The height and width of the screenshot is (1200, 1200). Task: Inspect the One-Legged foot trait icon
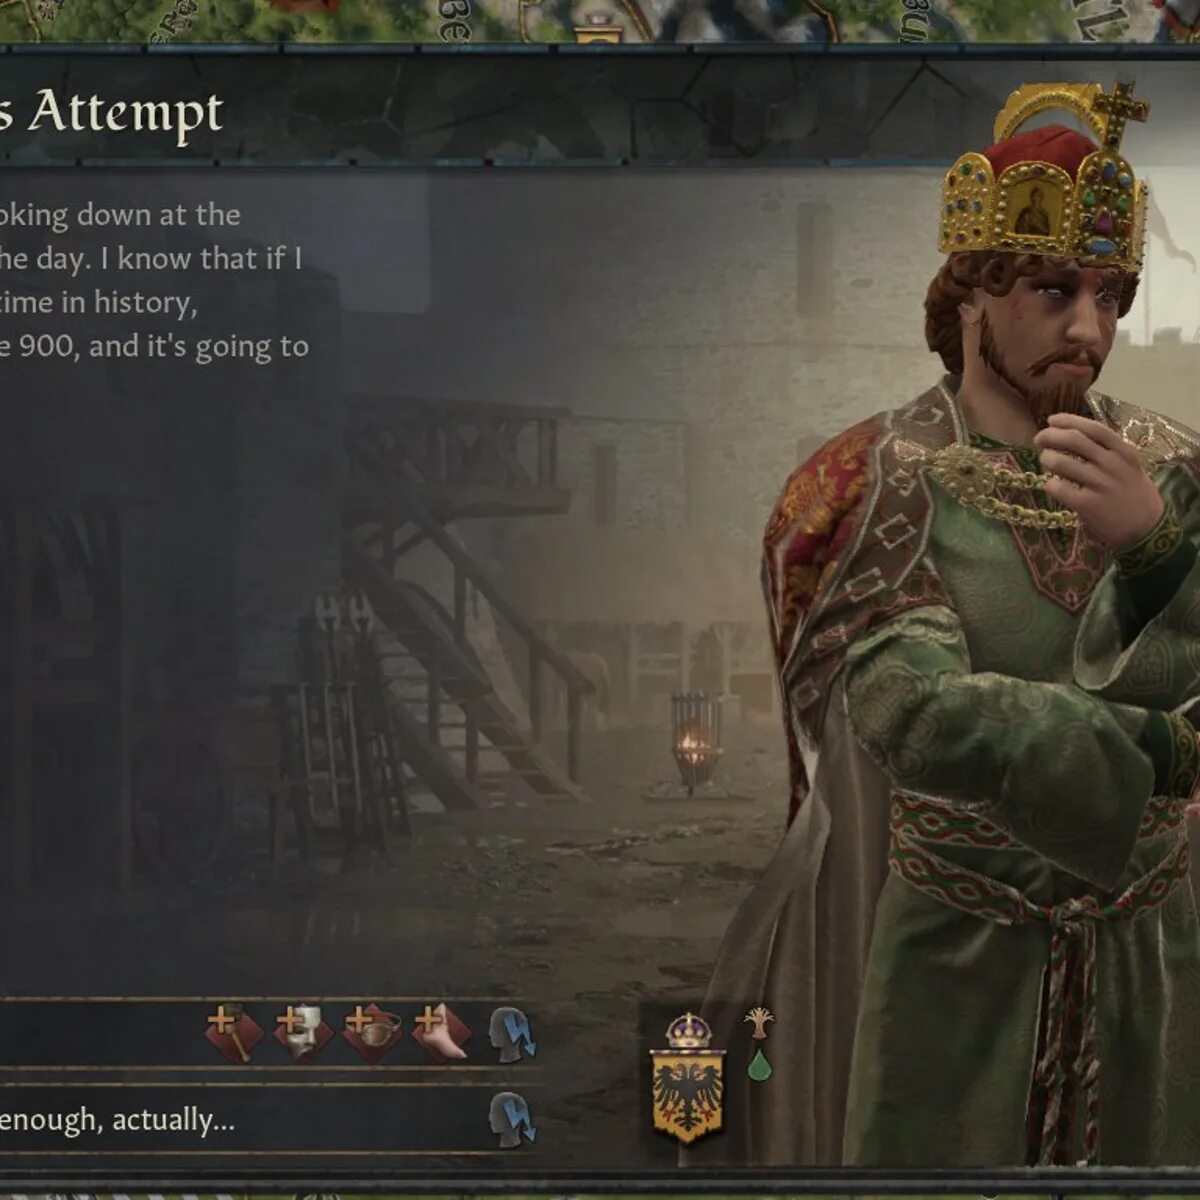[x=442, y=1031]
